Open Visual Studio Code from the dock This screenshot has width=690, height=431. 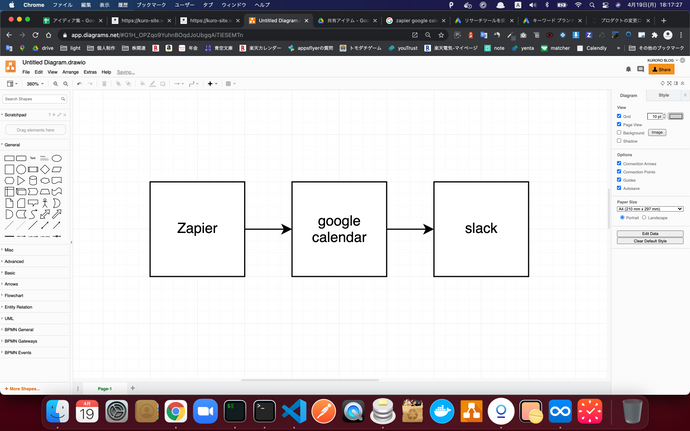click(x=294, y=412)
